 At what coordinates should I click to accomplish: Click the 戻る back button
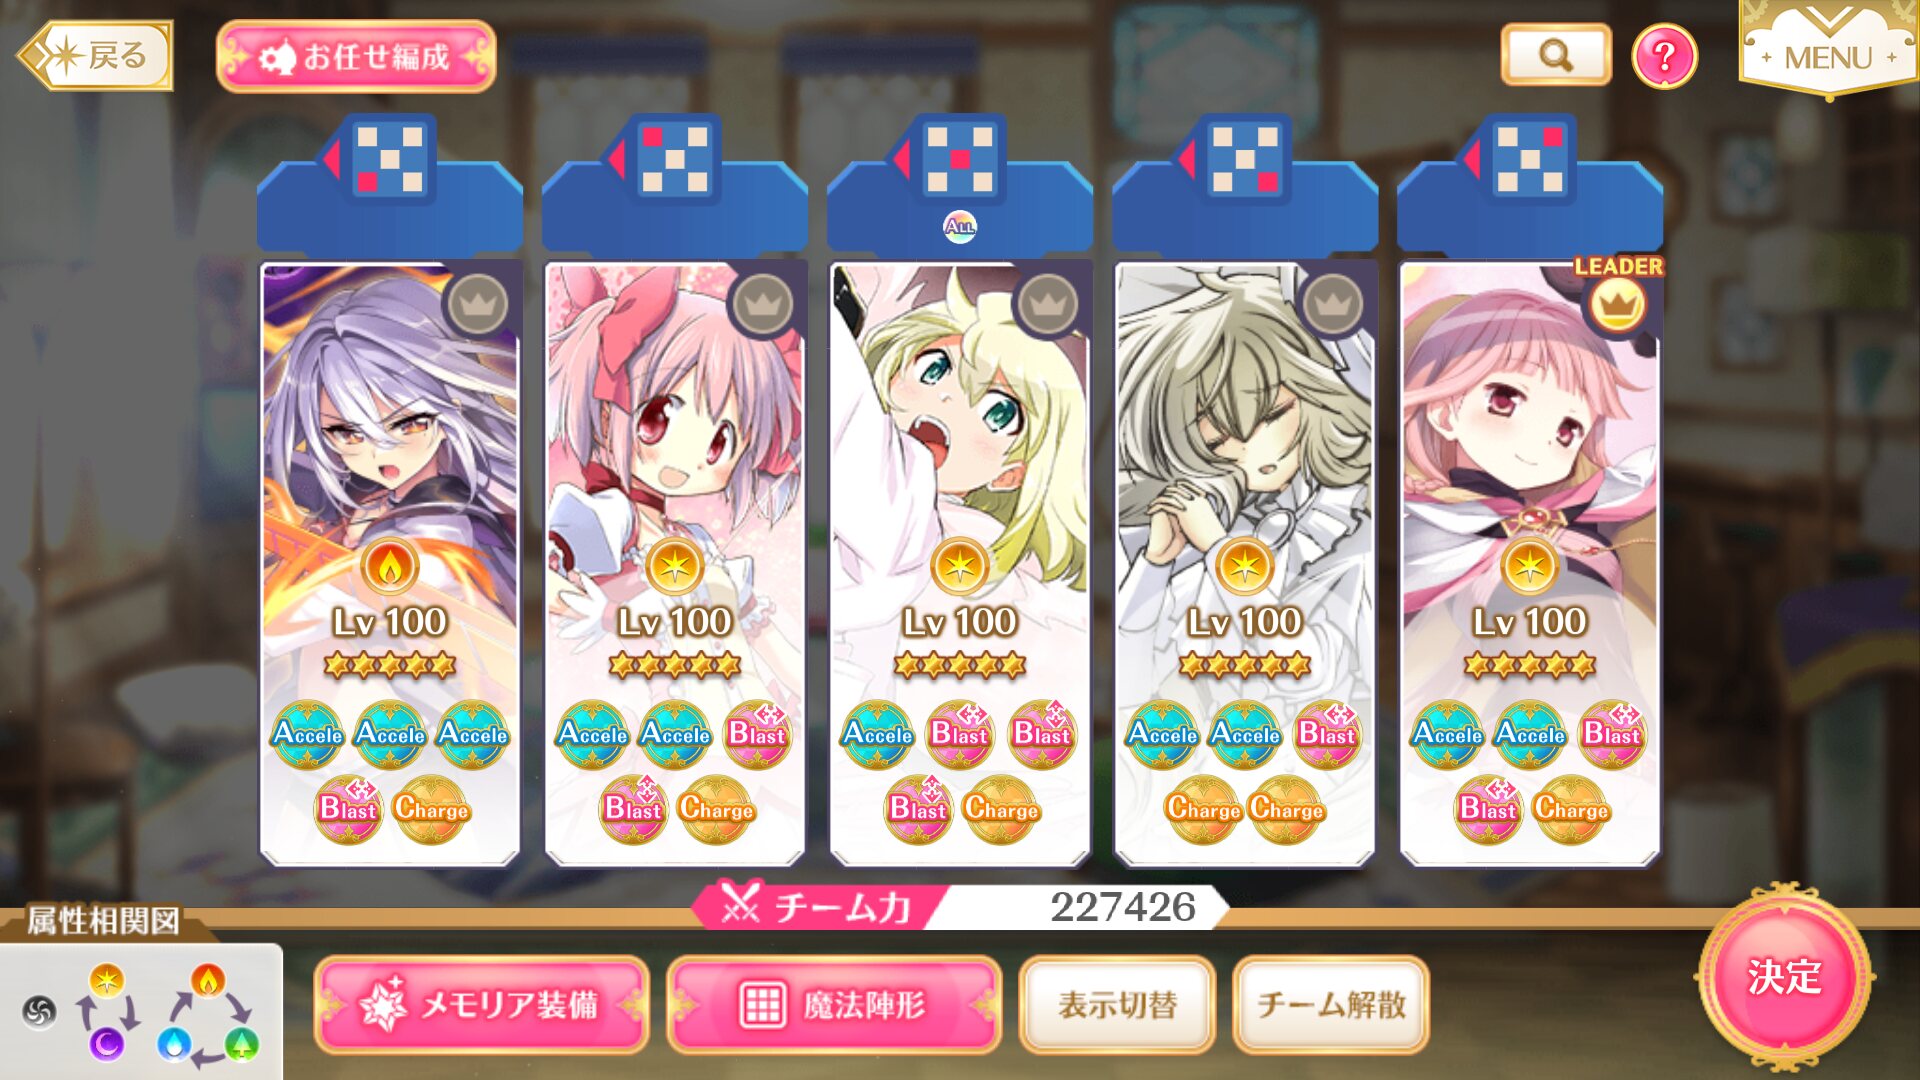coord(96,56)
